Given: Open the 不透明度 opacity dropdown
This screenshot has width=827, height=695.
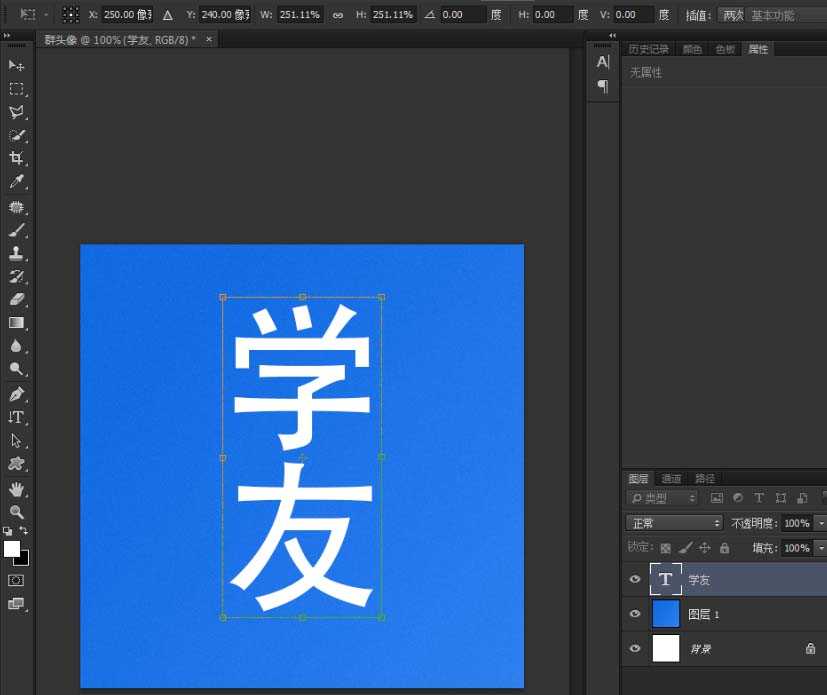Looking at the screenshot, I should [x=820, y=523].
